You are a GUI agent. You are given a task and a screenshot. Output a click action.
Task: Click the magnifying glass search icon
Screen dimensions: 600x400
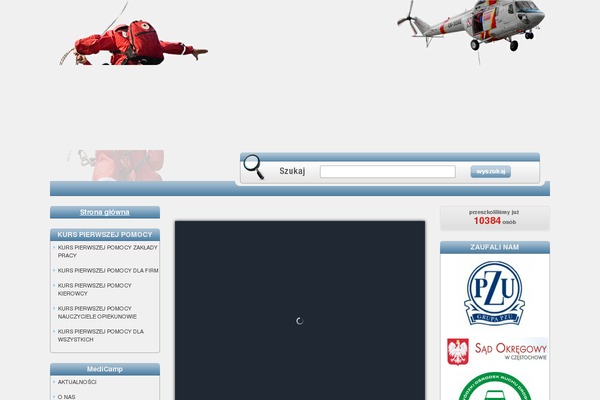(x=254, y=167)
